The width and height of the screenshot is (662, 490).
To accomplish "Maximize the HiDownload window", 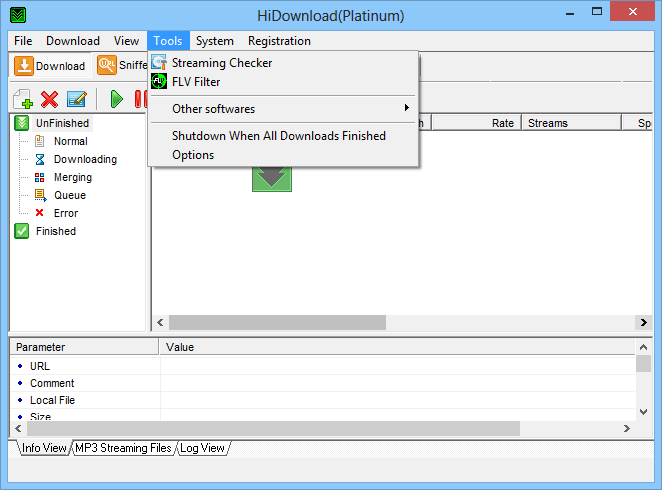I will [x=597, y=11].
